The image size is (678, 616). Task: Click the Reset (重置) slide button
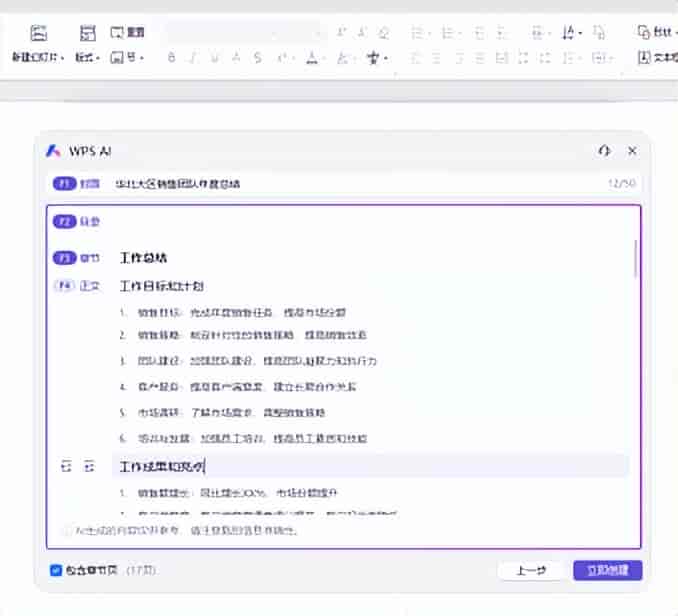click(x=127, y=32)
